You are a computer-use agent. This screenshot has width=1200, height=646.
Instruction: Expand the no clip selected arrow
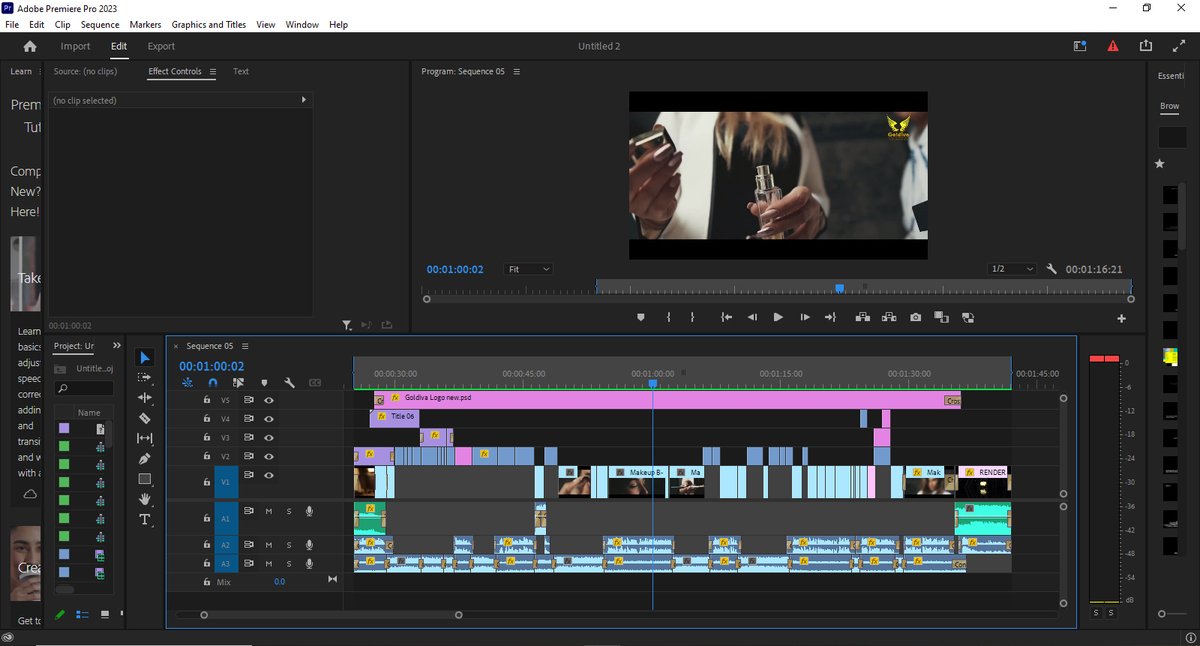(304, 100)
